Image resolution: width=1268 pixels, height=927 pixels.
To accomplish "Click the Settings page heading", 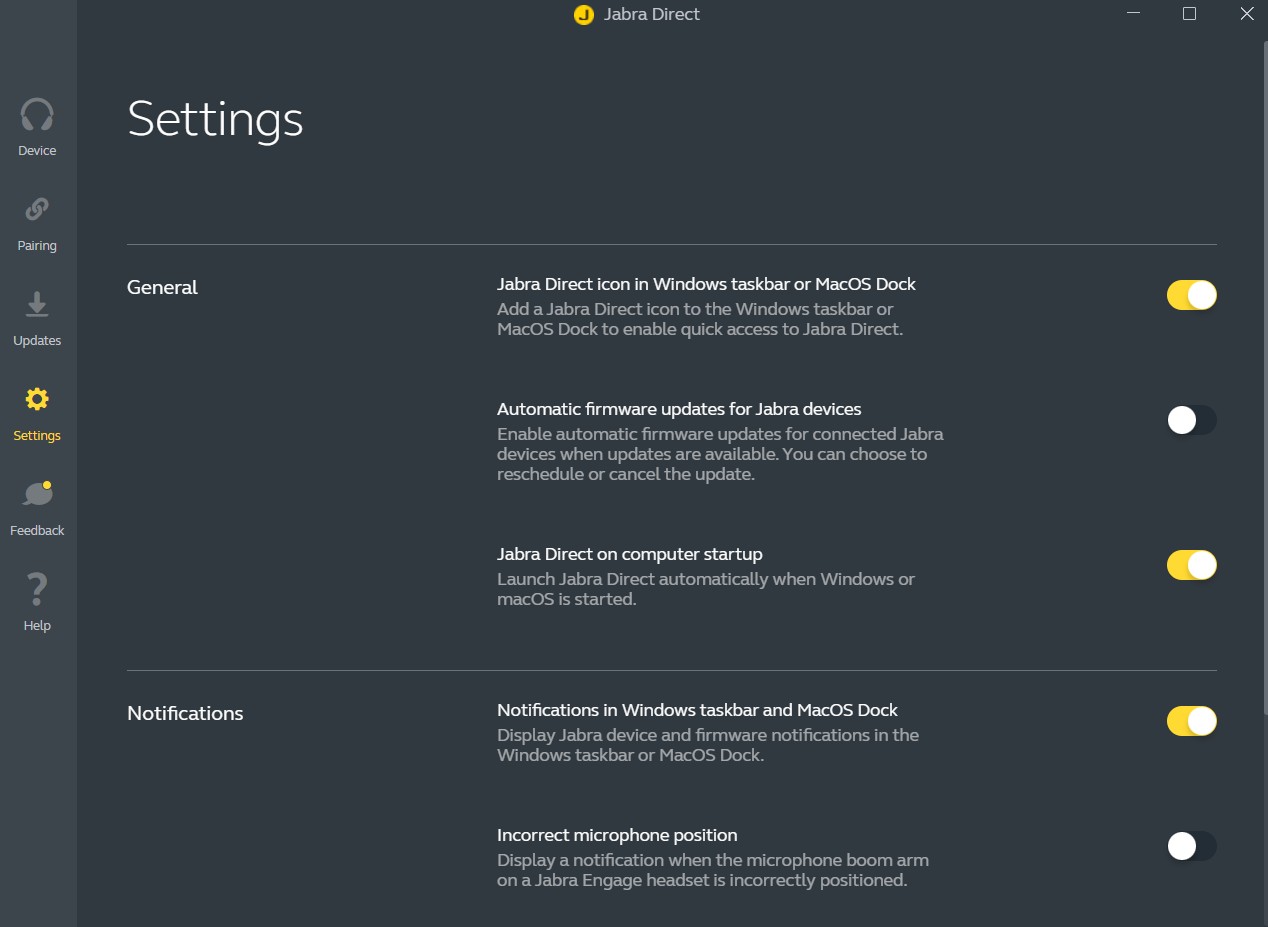I will pyautogui.click(x=215, y=119).
